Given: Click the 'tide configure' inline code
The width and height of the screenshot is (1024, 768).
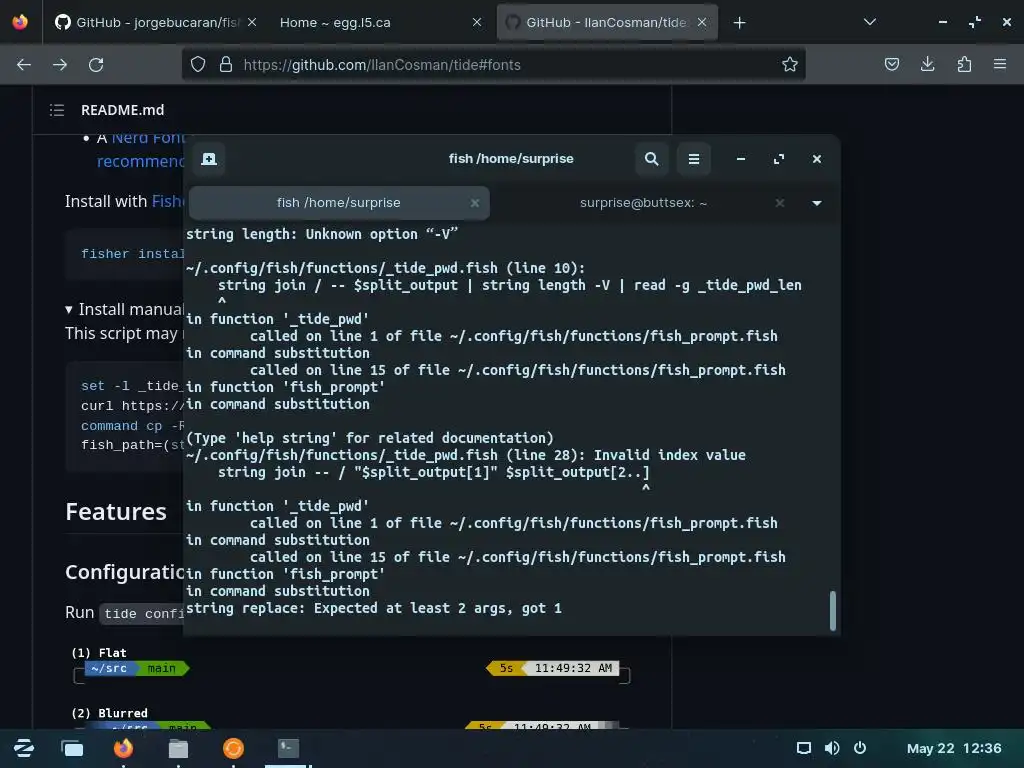Looking at the screenshot, I should 143,615.
